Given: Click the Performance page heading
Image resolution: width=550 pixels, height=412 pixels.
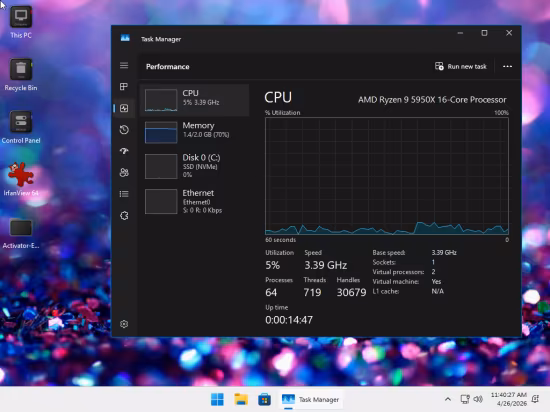Looking at the screenshot, I should [168, 67].
